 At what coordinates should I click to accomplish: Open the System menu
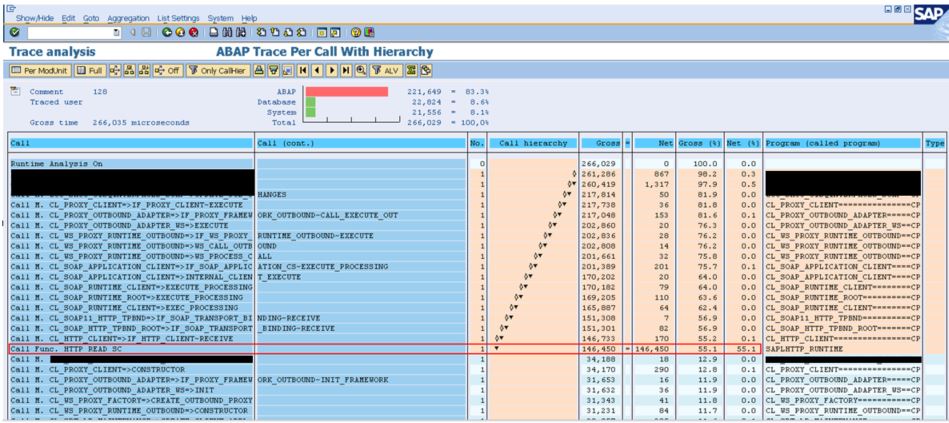[x=220, y=19]
